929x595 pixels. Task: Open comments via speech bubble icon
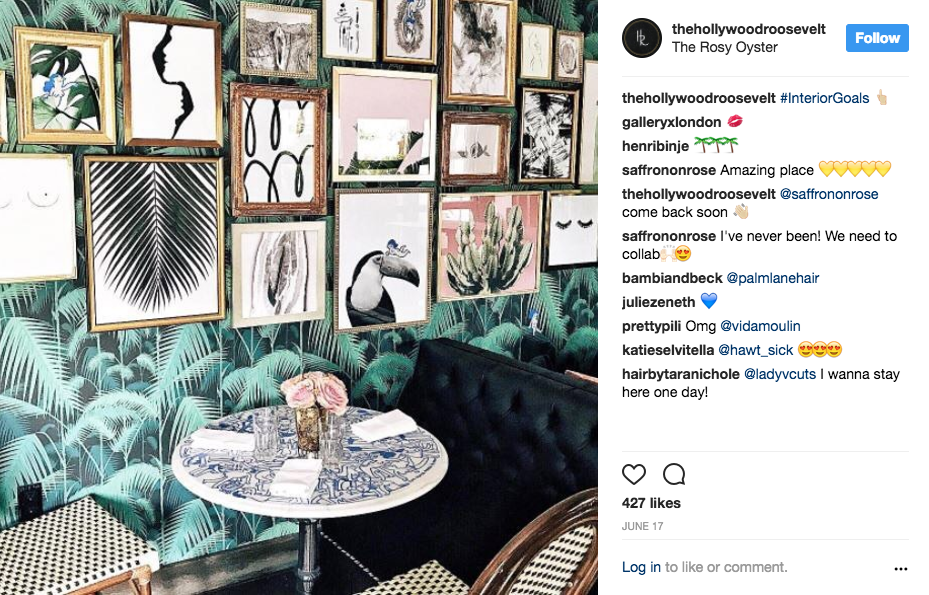coord(674,474)
